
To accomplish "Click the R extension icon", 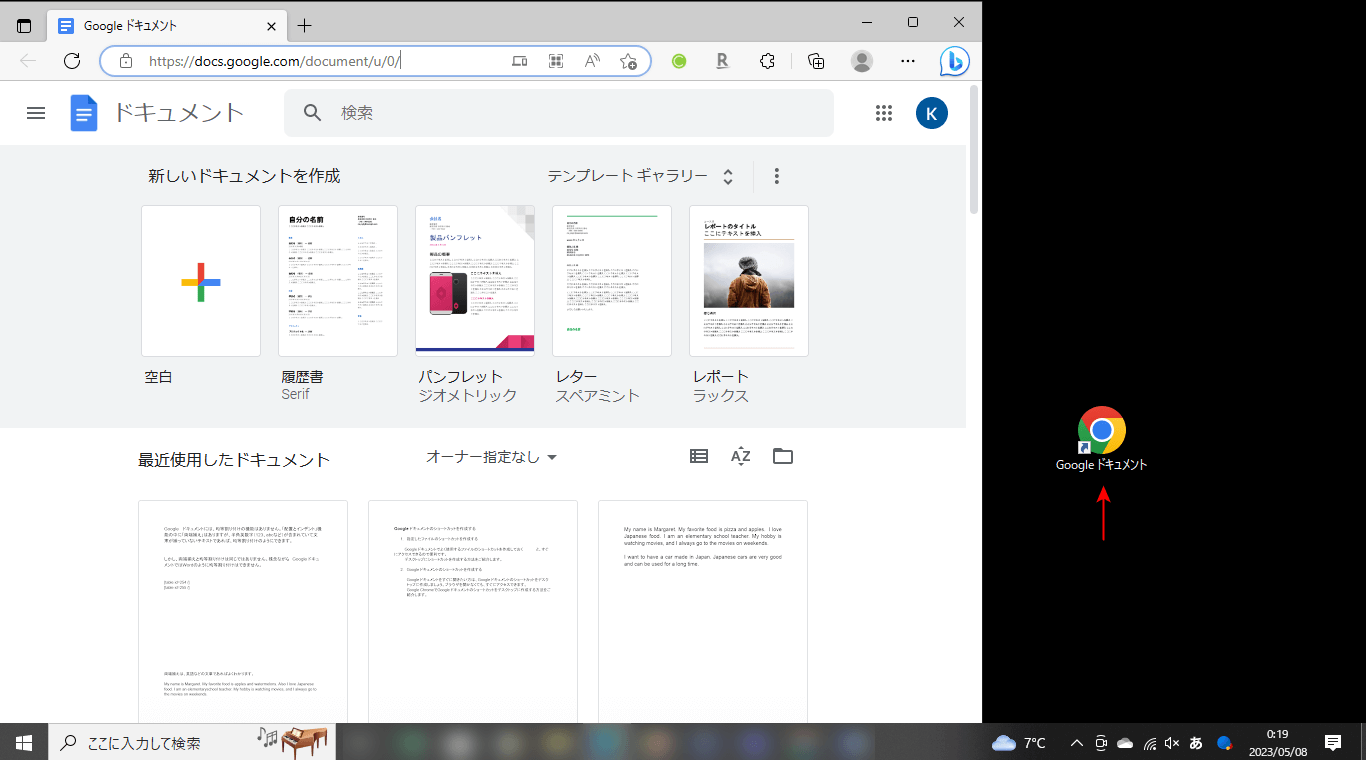I will tap(722, 61).
